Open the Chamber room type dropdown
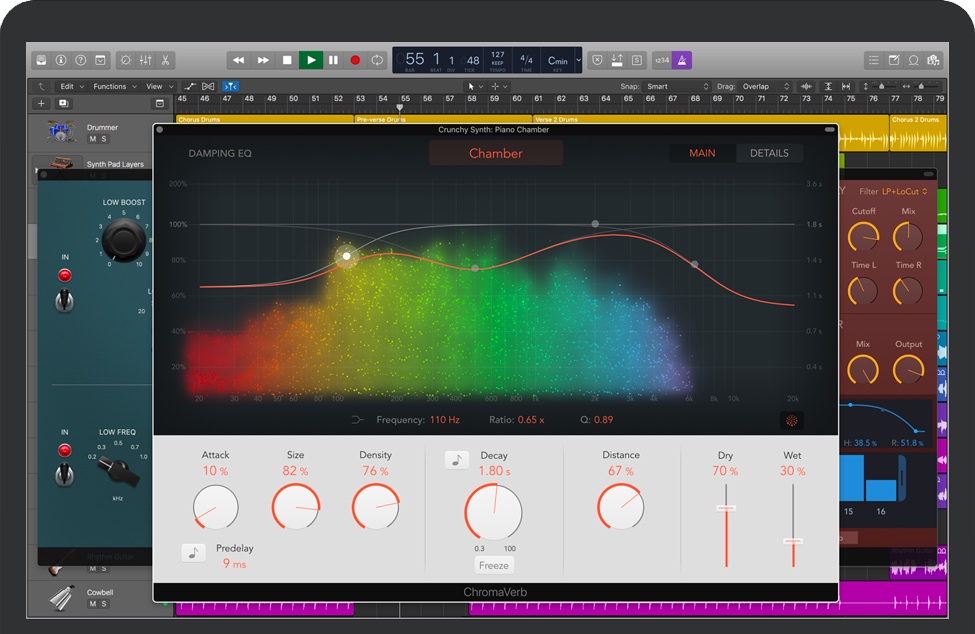 coord(496,153)
